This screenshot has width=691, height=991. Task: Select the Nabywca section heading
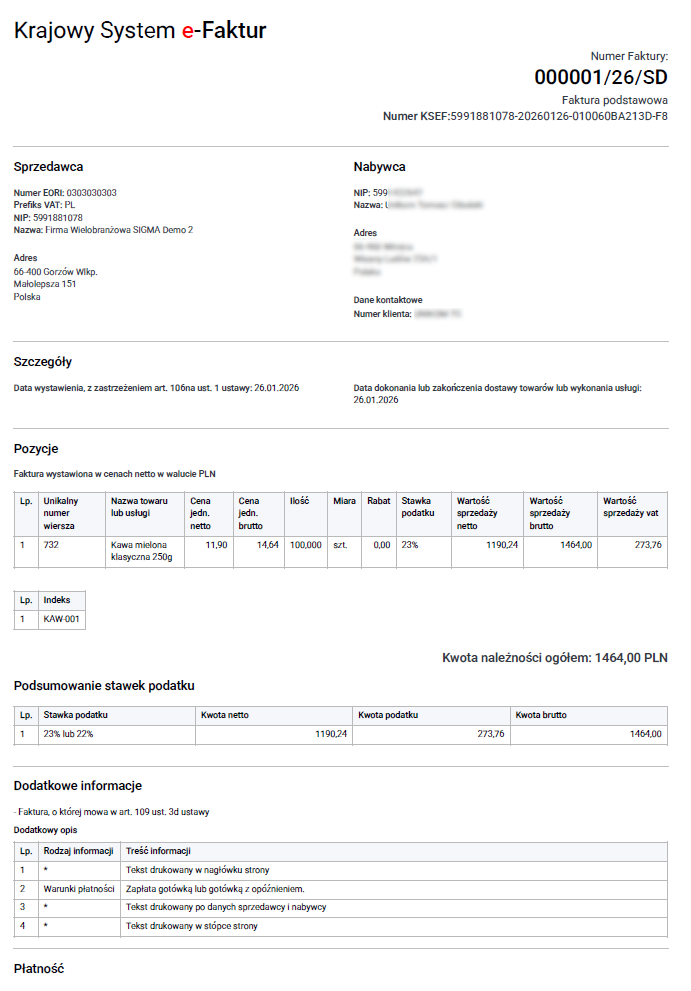pos(379,167)
